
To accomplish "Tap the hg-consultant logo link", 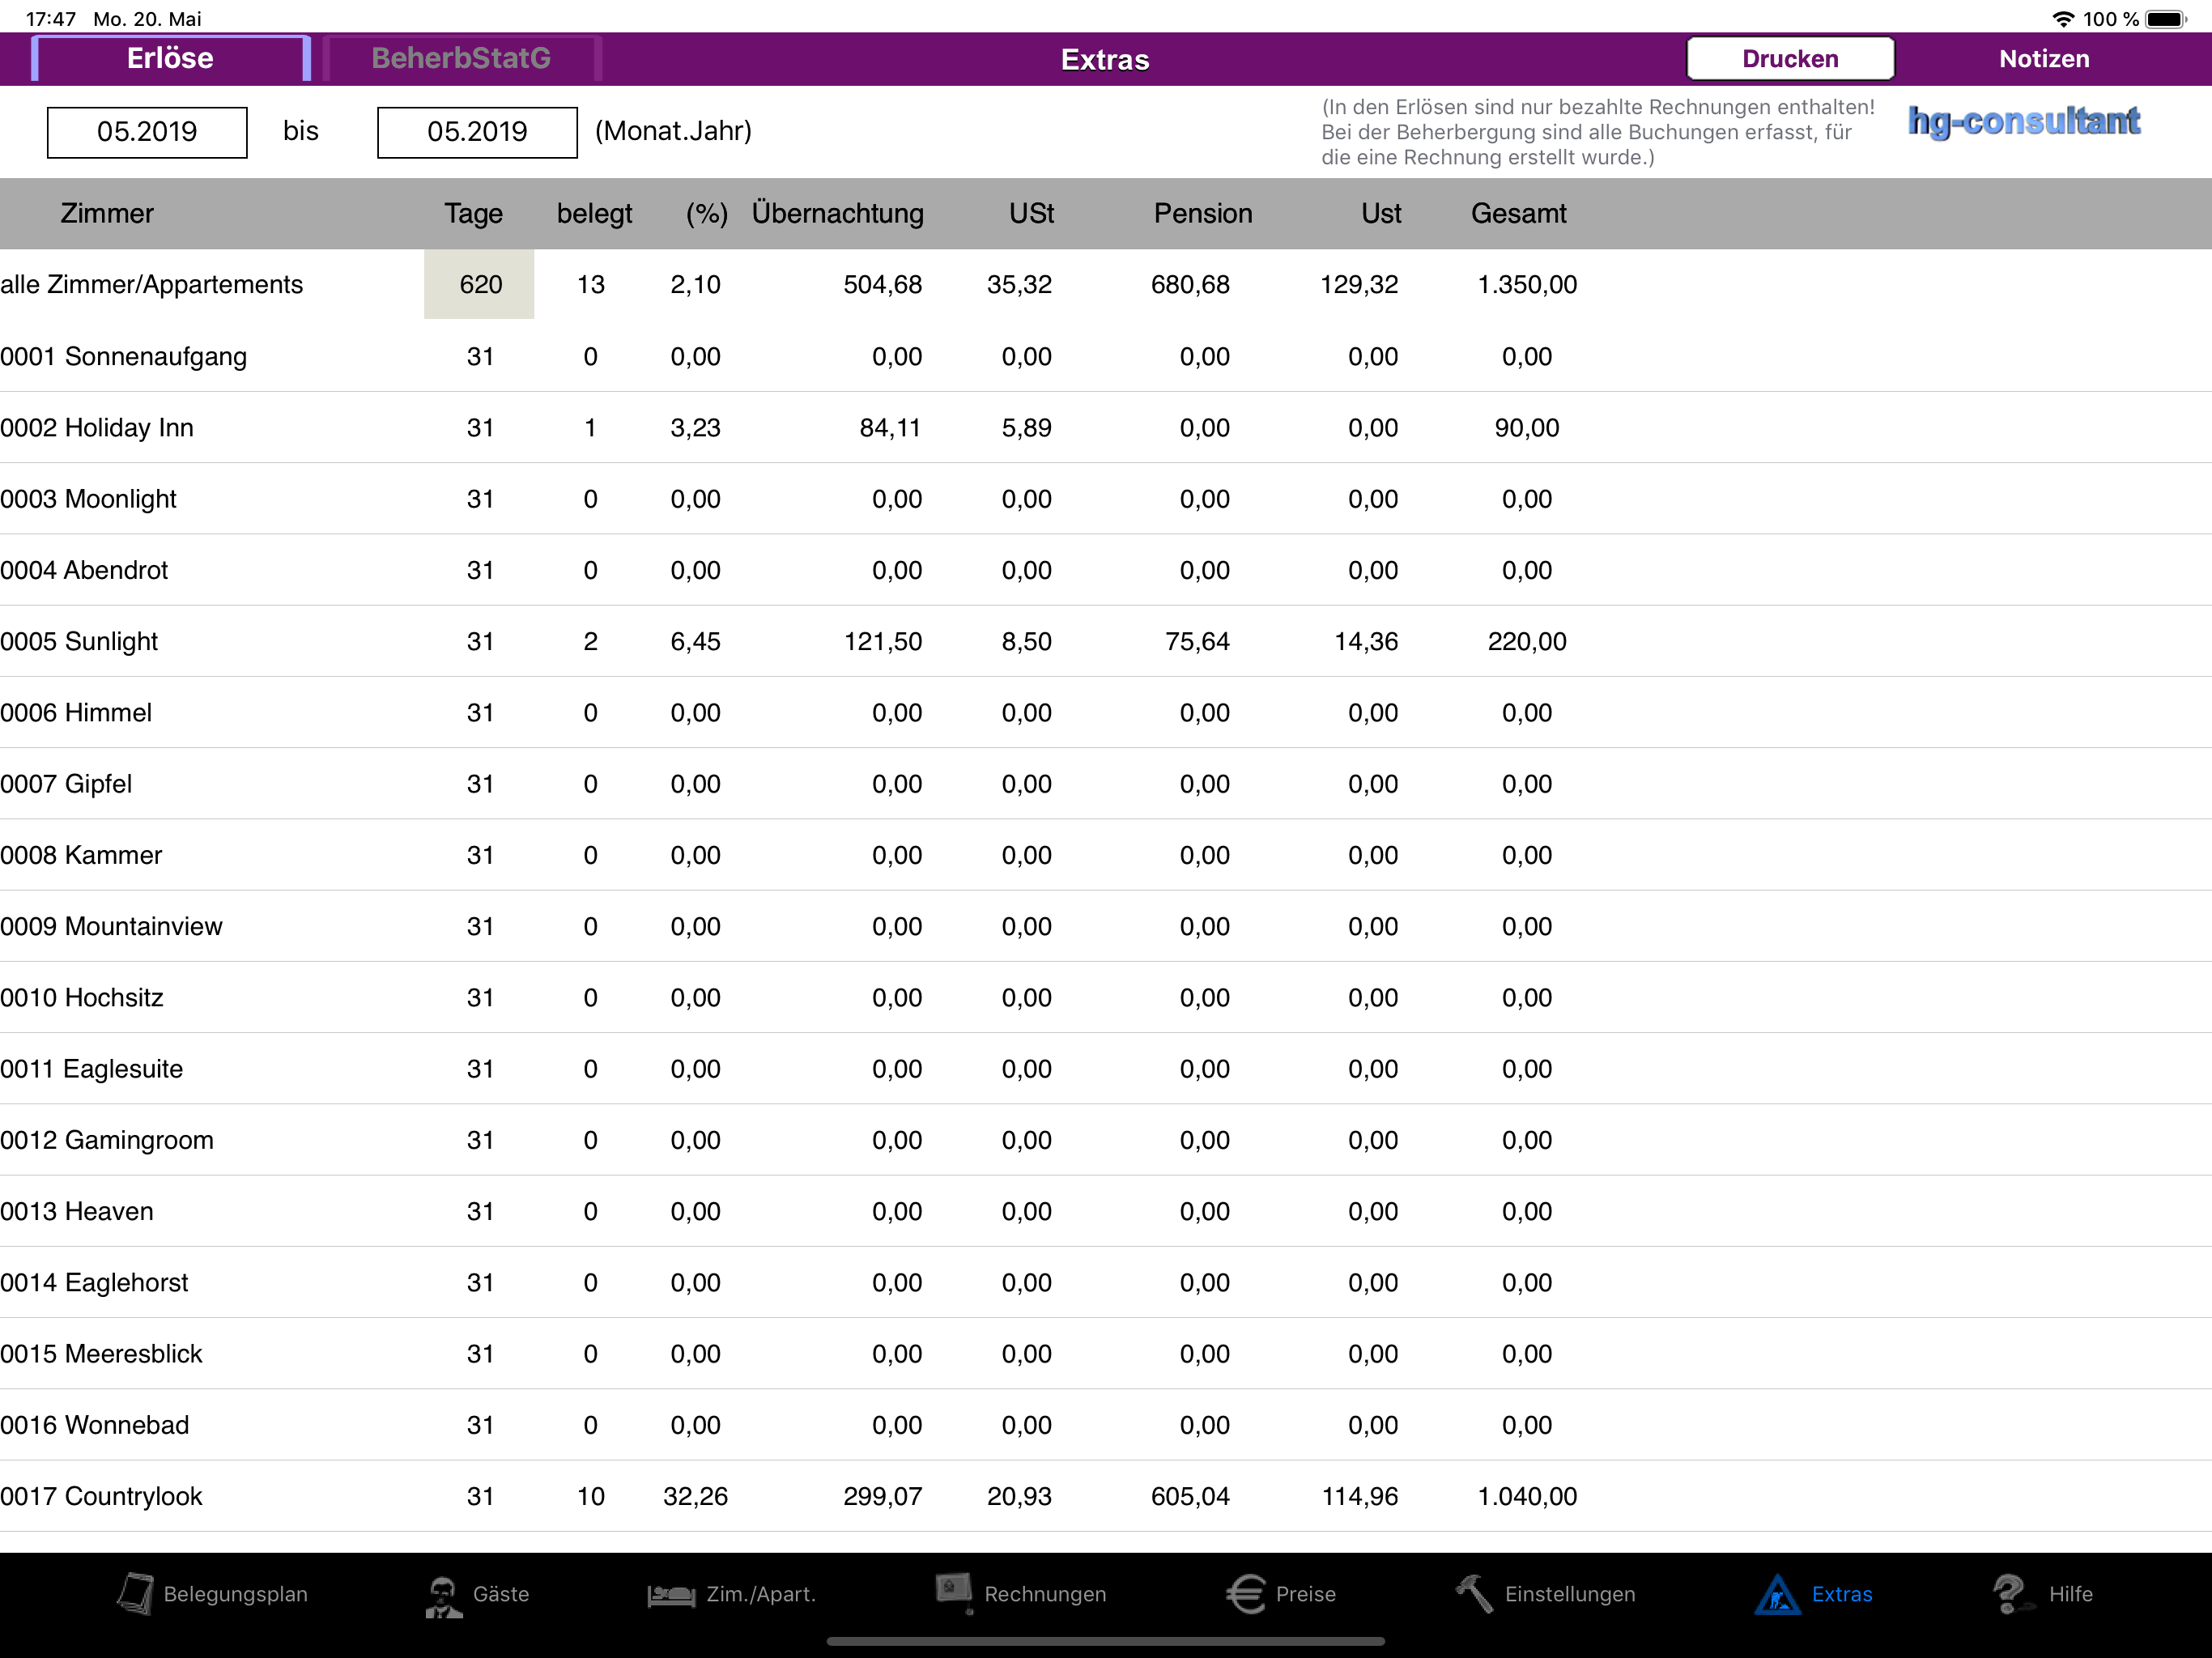I will pyautogui.click(x=2024, y=121).
